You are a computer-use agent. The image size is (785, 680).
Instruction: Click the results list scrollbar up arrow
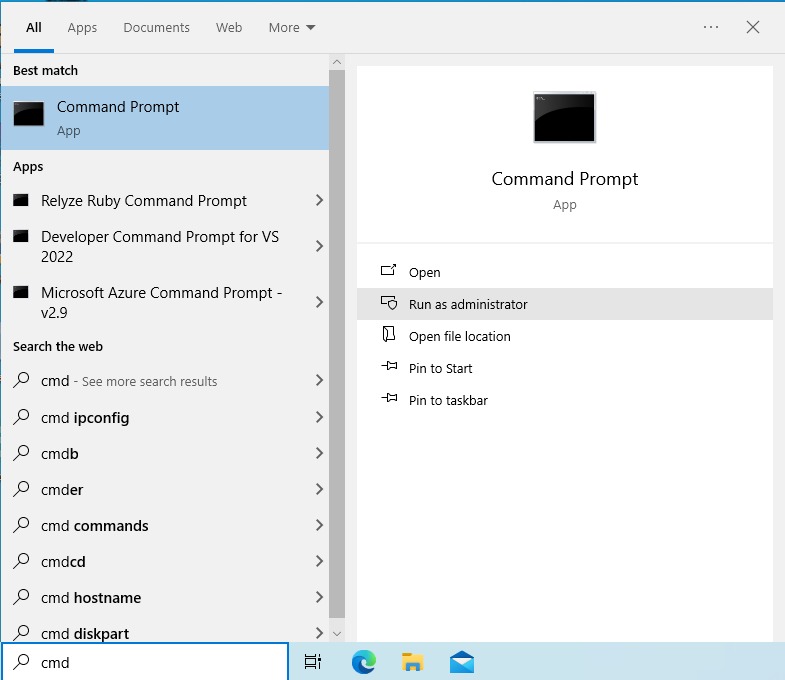coord(337,62)
